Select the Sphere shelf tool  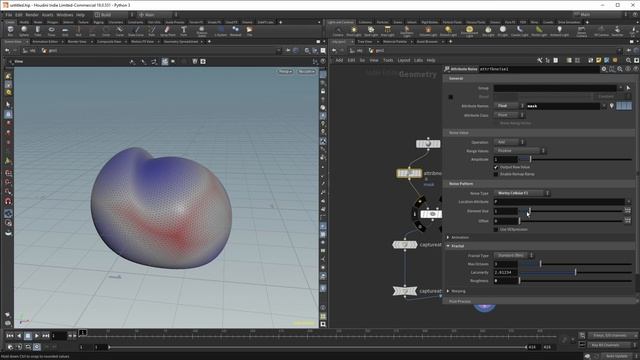(24, 31)
